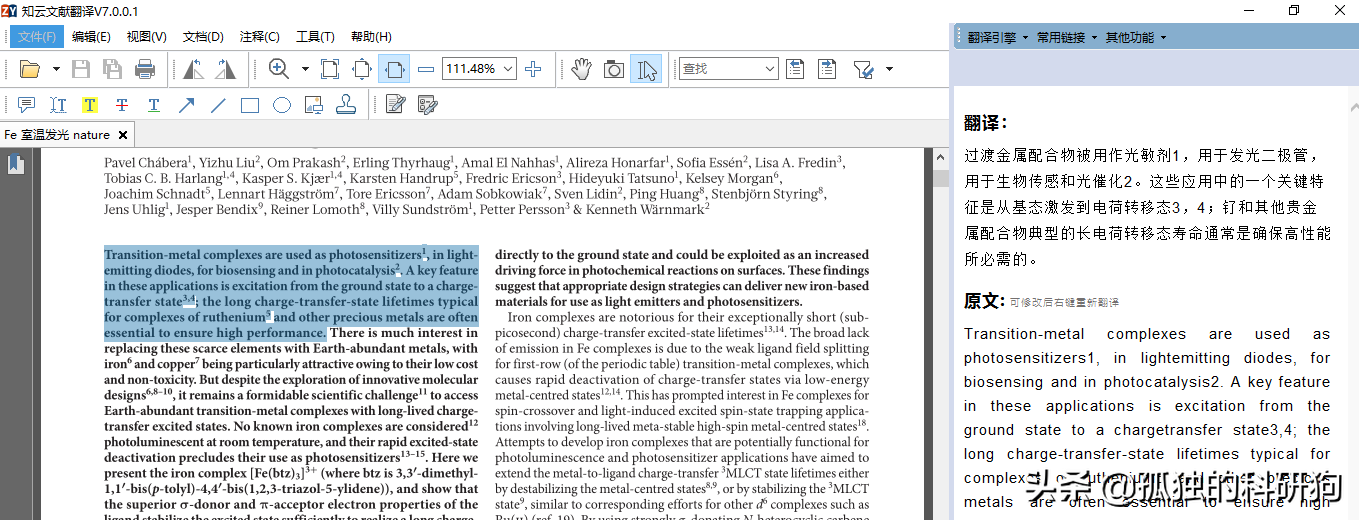This screenshot has width=1359, height=520.
Task: Select the arrow drawing tool
Action: 186,105
